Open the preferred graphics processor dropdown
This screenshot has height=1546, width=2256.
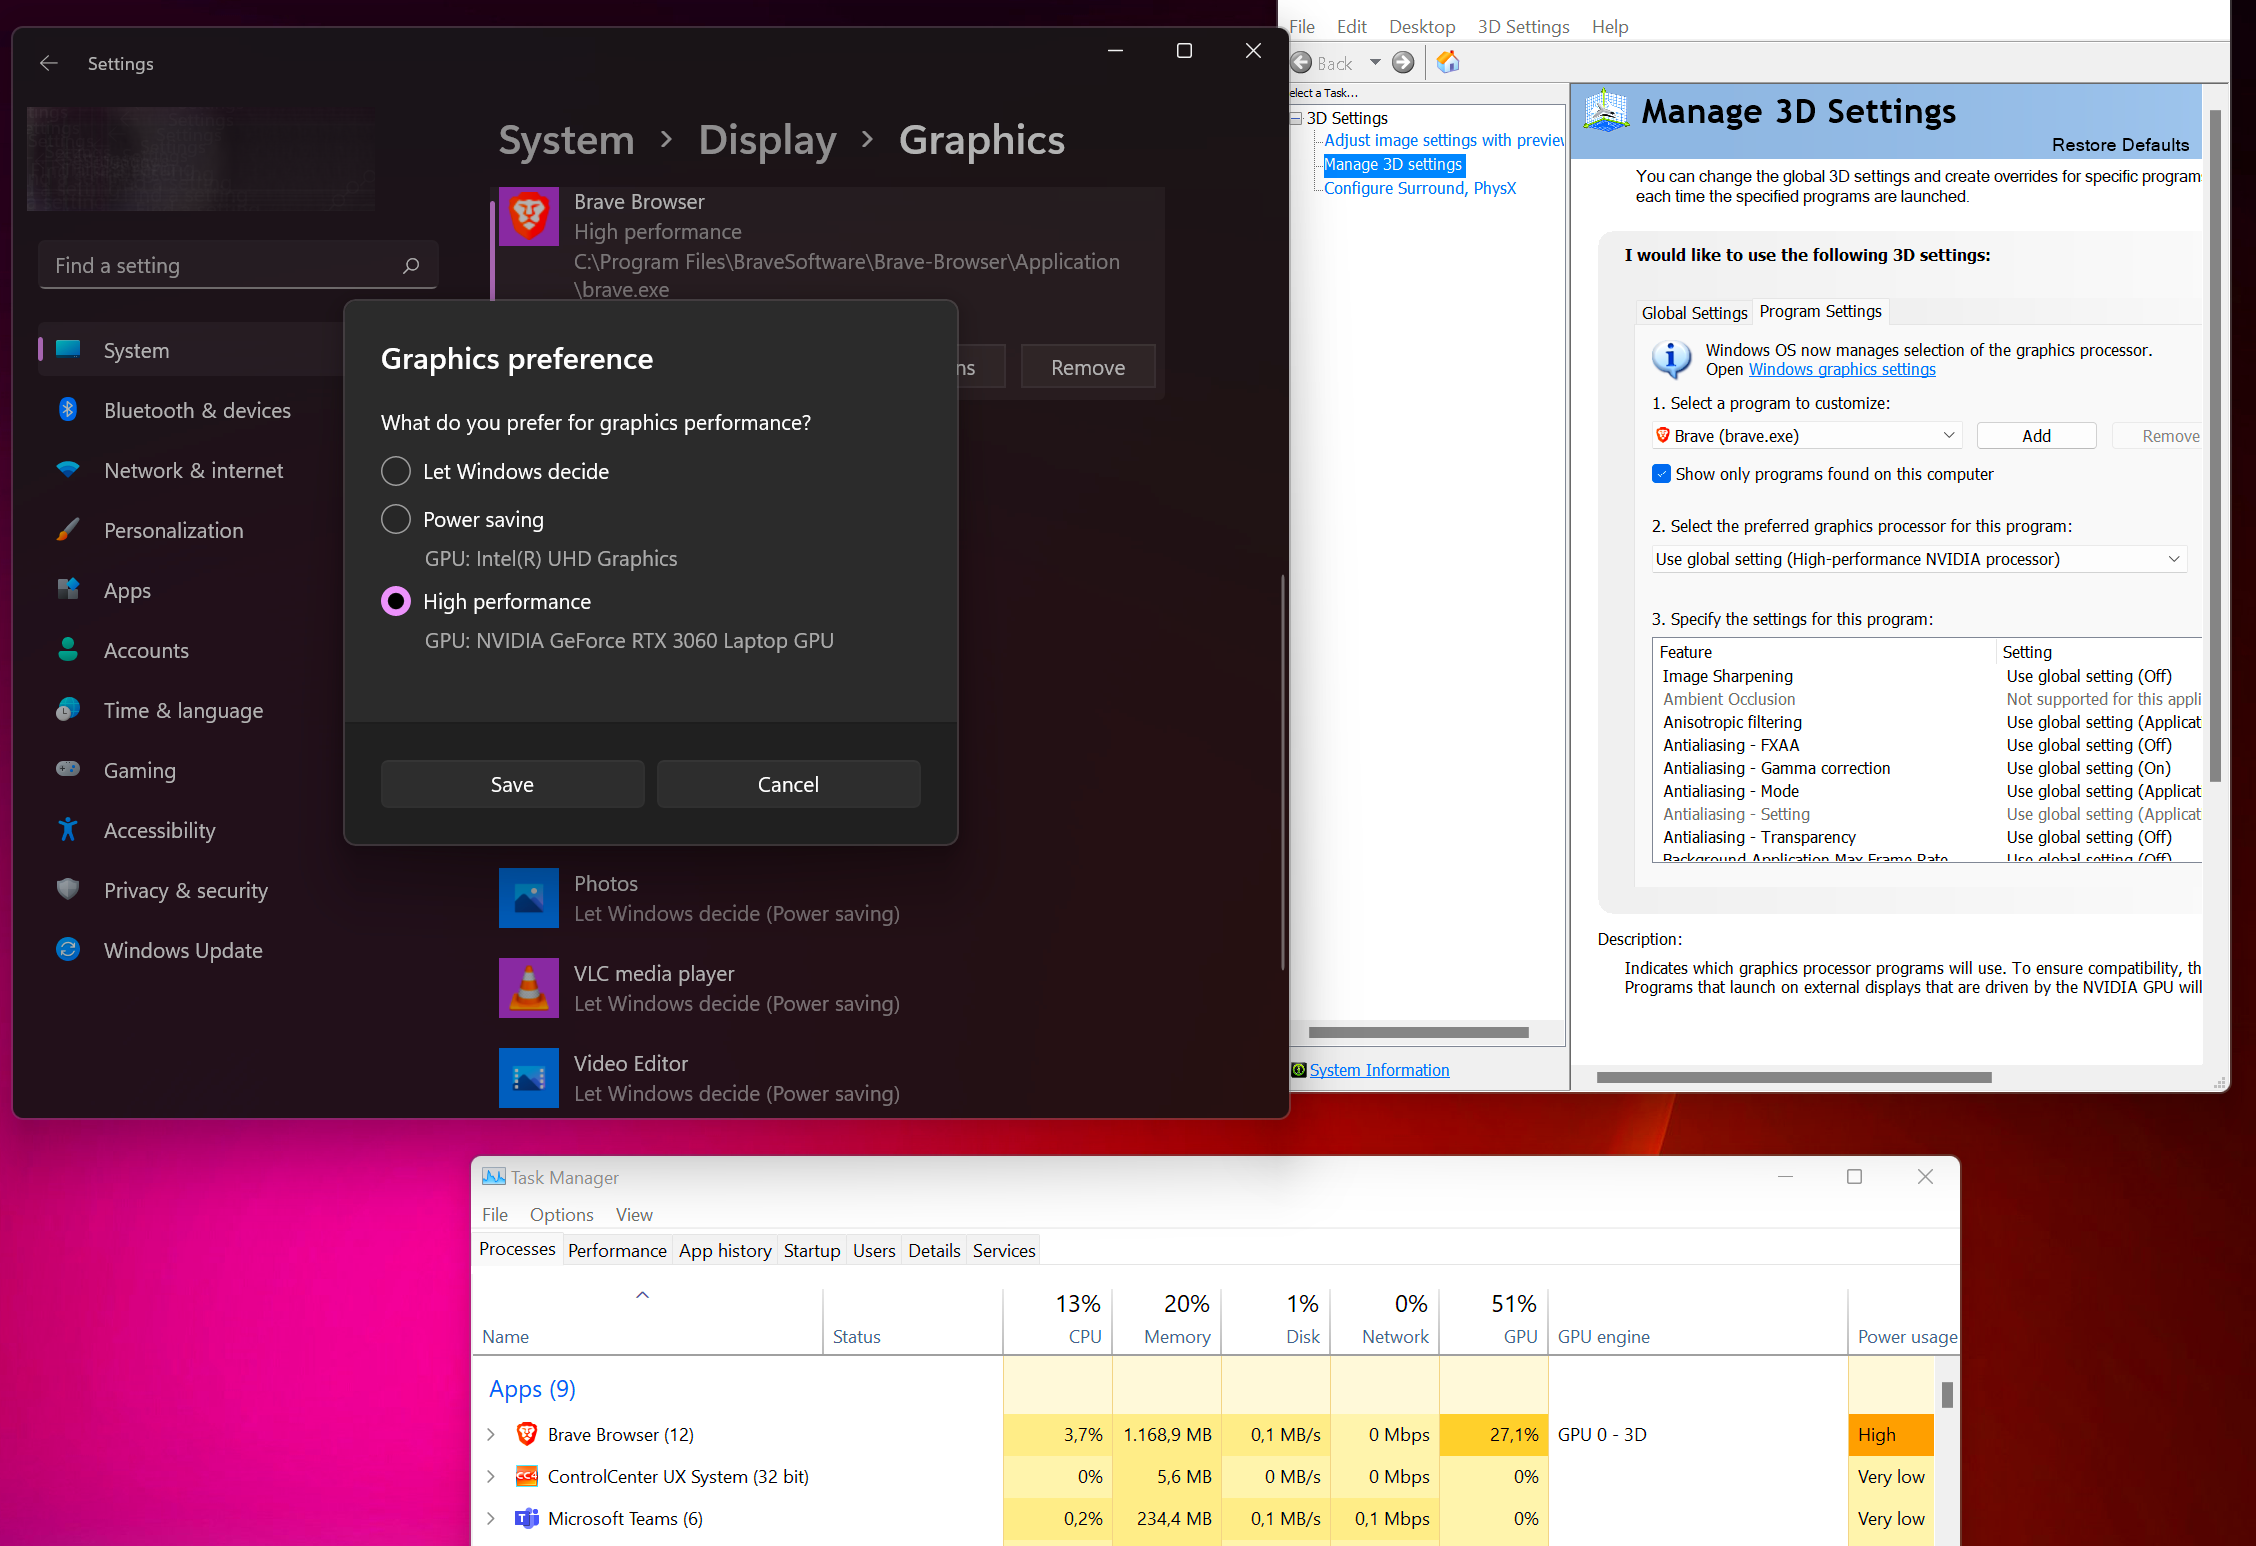[x=1918, y=559]
